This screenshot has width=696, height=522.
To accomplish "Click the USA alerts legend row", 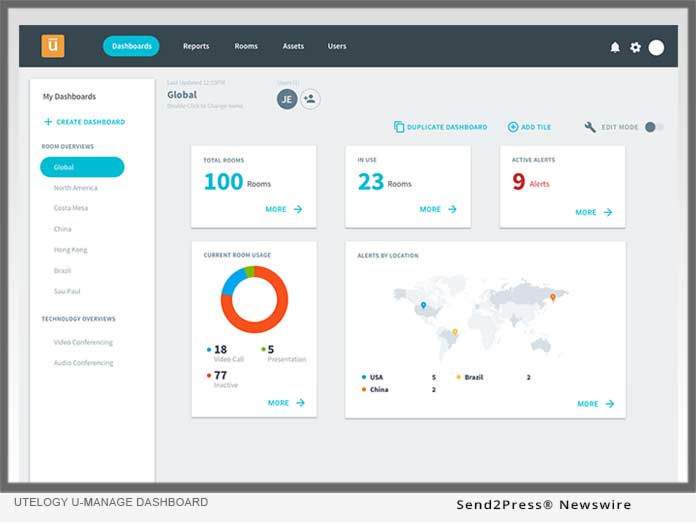I will point(399,377).
